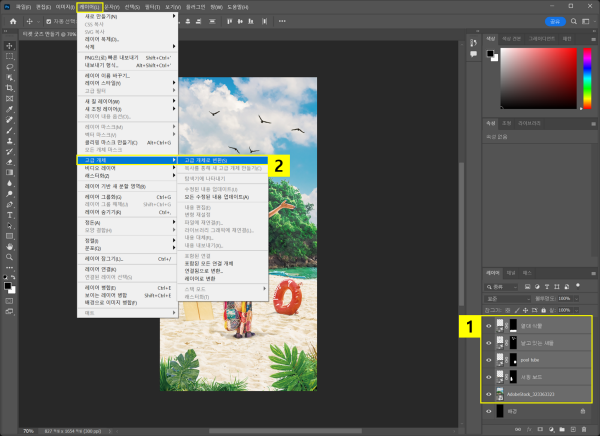Image resolution: width=600 pixels, height=436 pixels.
Task: Hide the 배경 layer
Action: coord(489,412)
